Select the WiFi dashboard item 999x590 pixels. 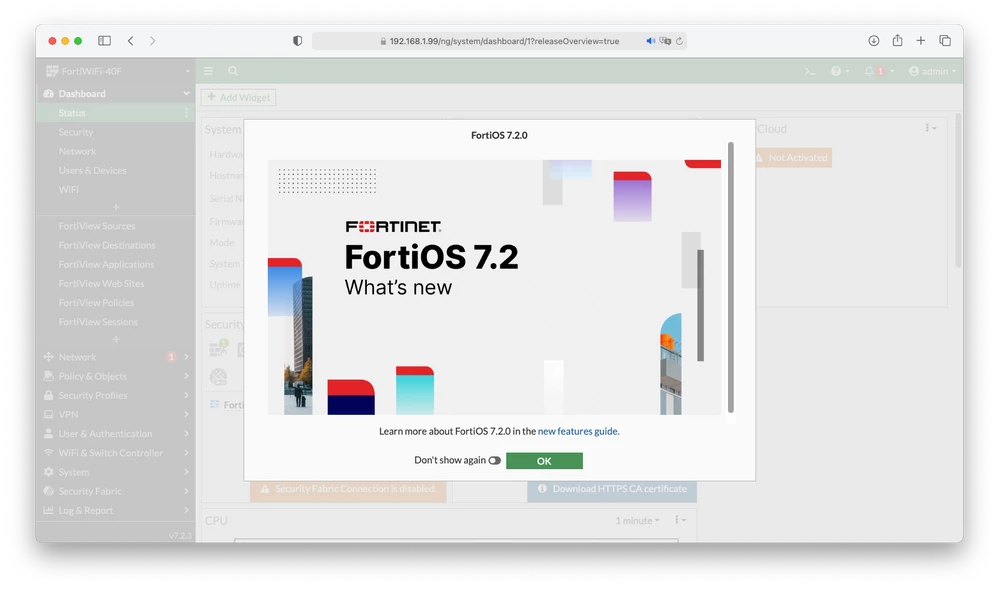coord(69,189)
